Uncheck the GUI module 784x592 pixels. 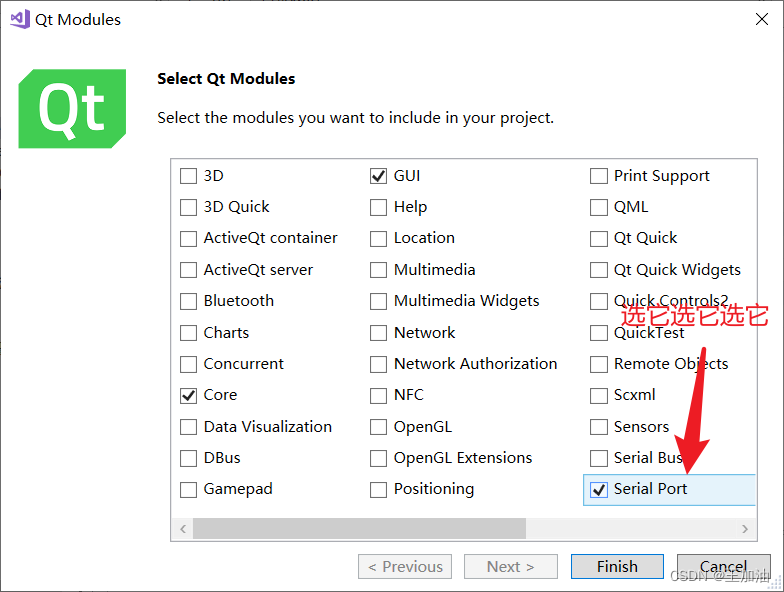pyautogui.click(x=378, y=176)
